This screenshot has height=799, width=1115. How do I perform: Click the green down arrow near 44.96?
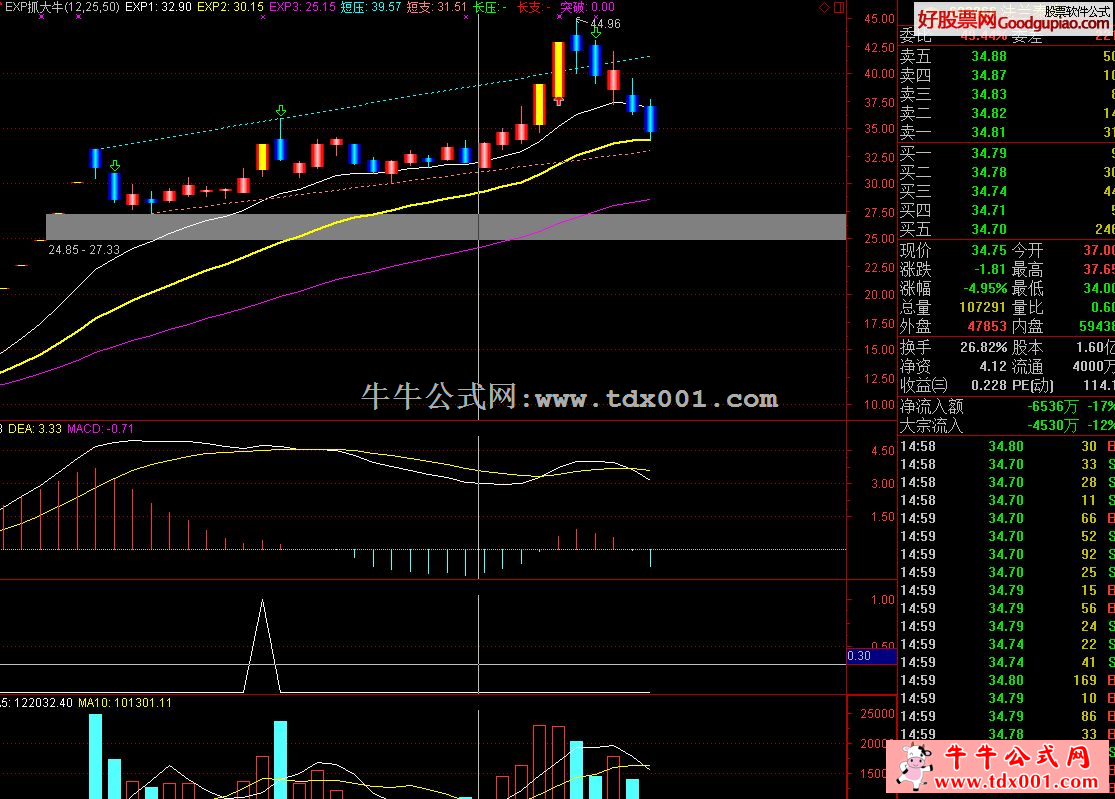(x=596, y=31)
